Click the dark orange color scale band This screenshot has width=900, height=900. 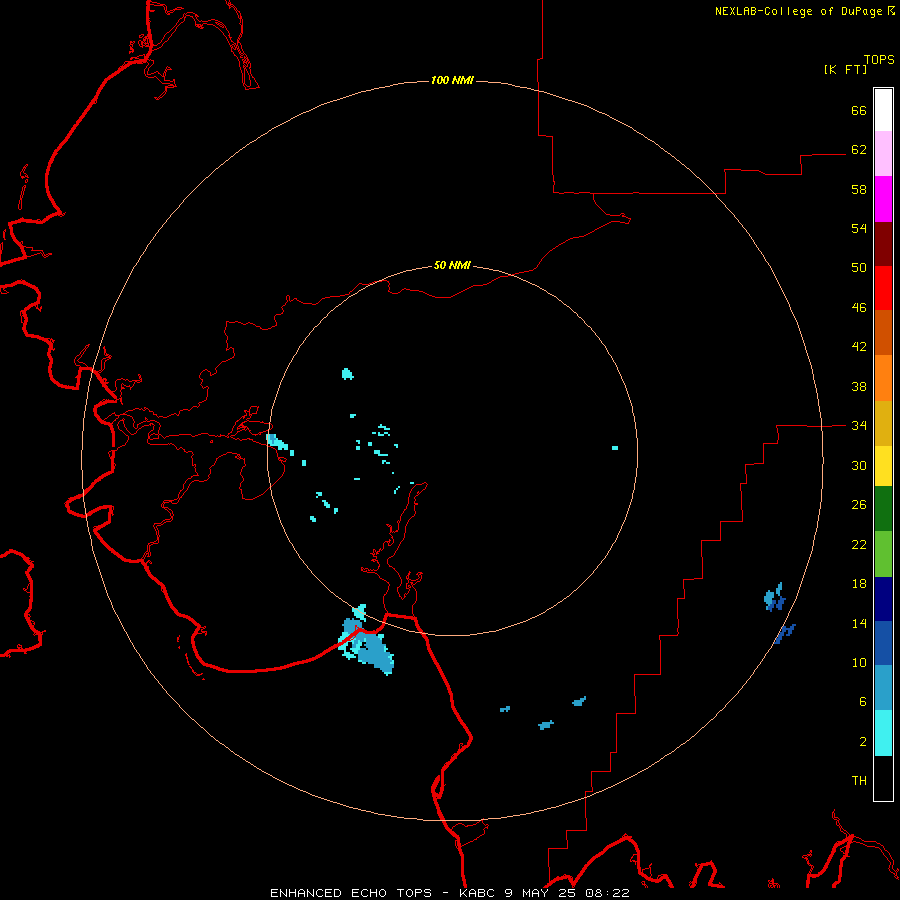click(883, 333)
